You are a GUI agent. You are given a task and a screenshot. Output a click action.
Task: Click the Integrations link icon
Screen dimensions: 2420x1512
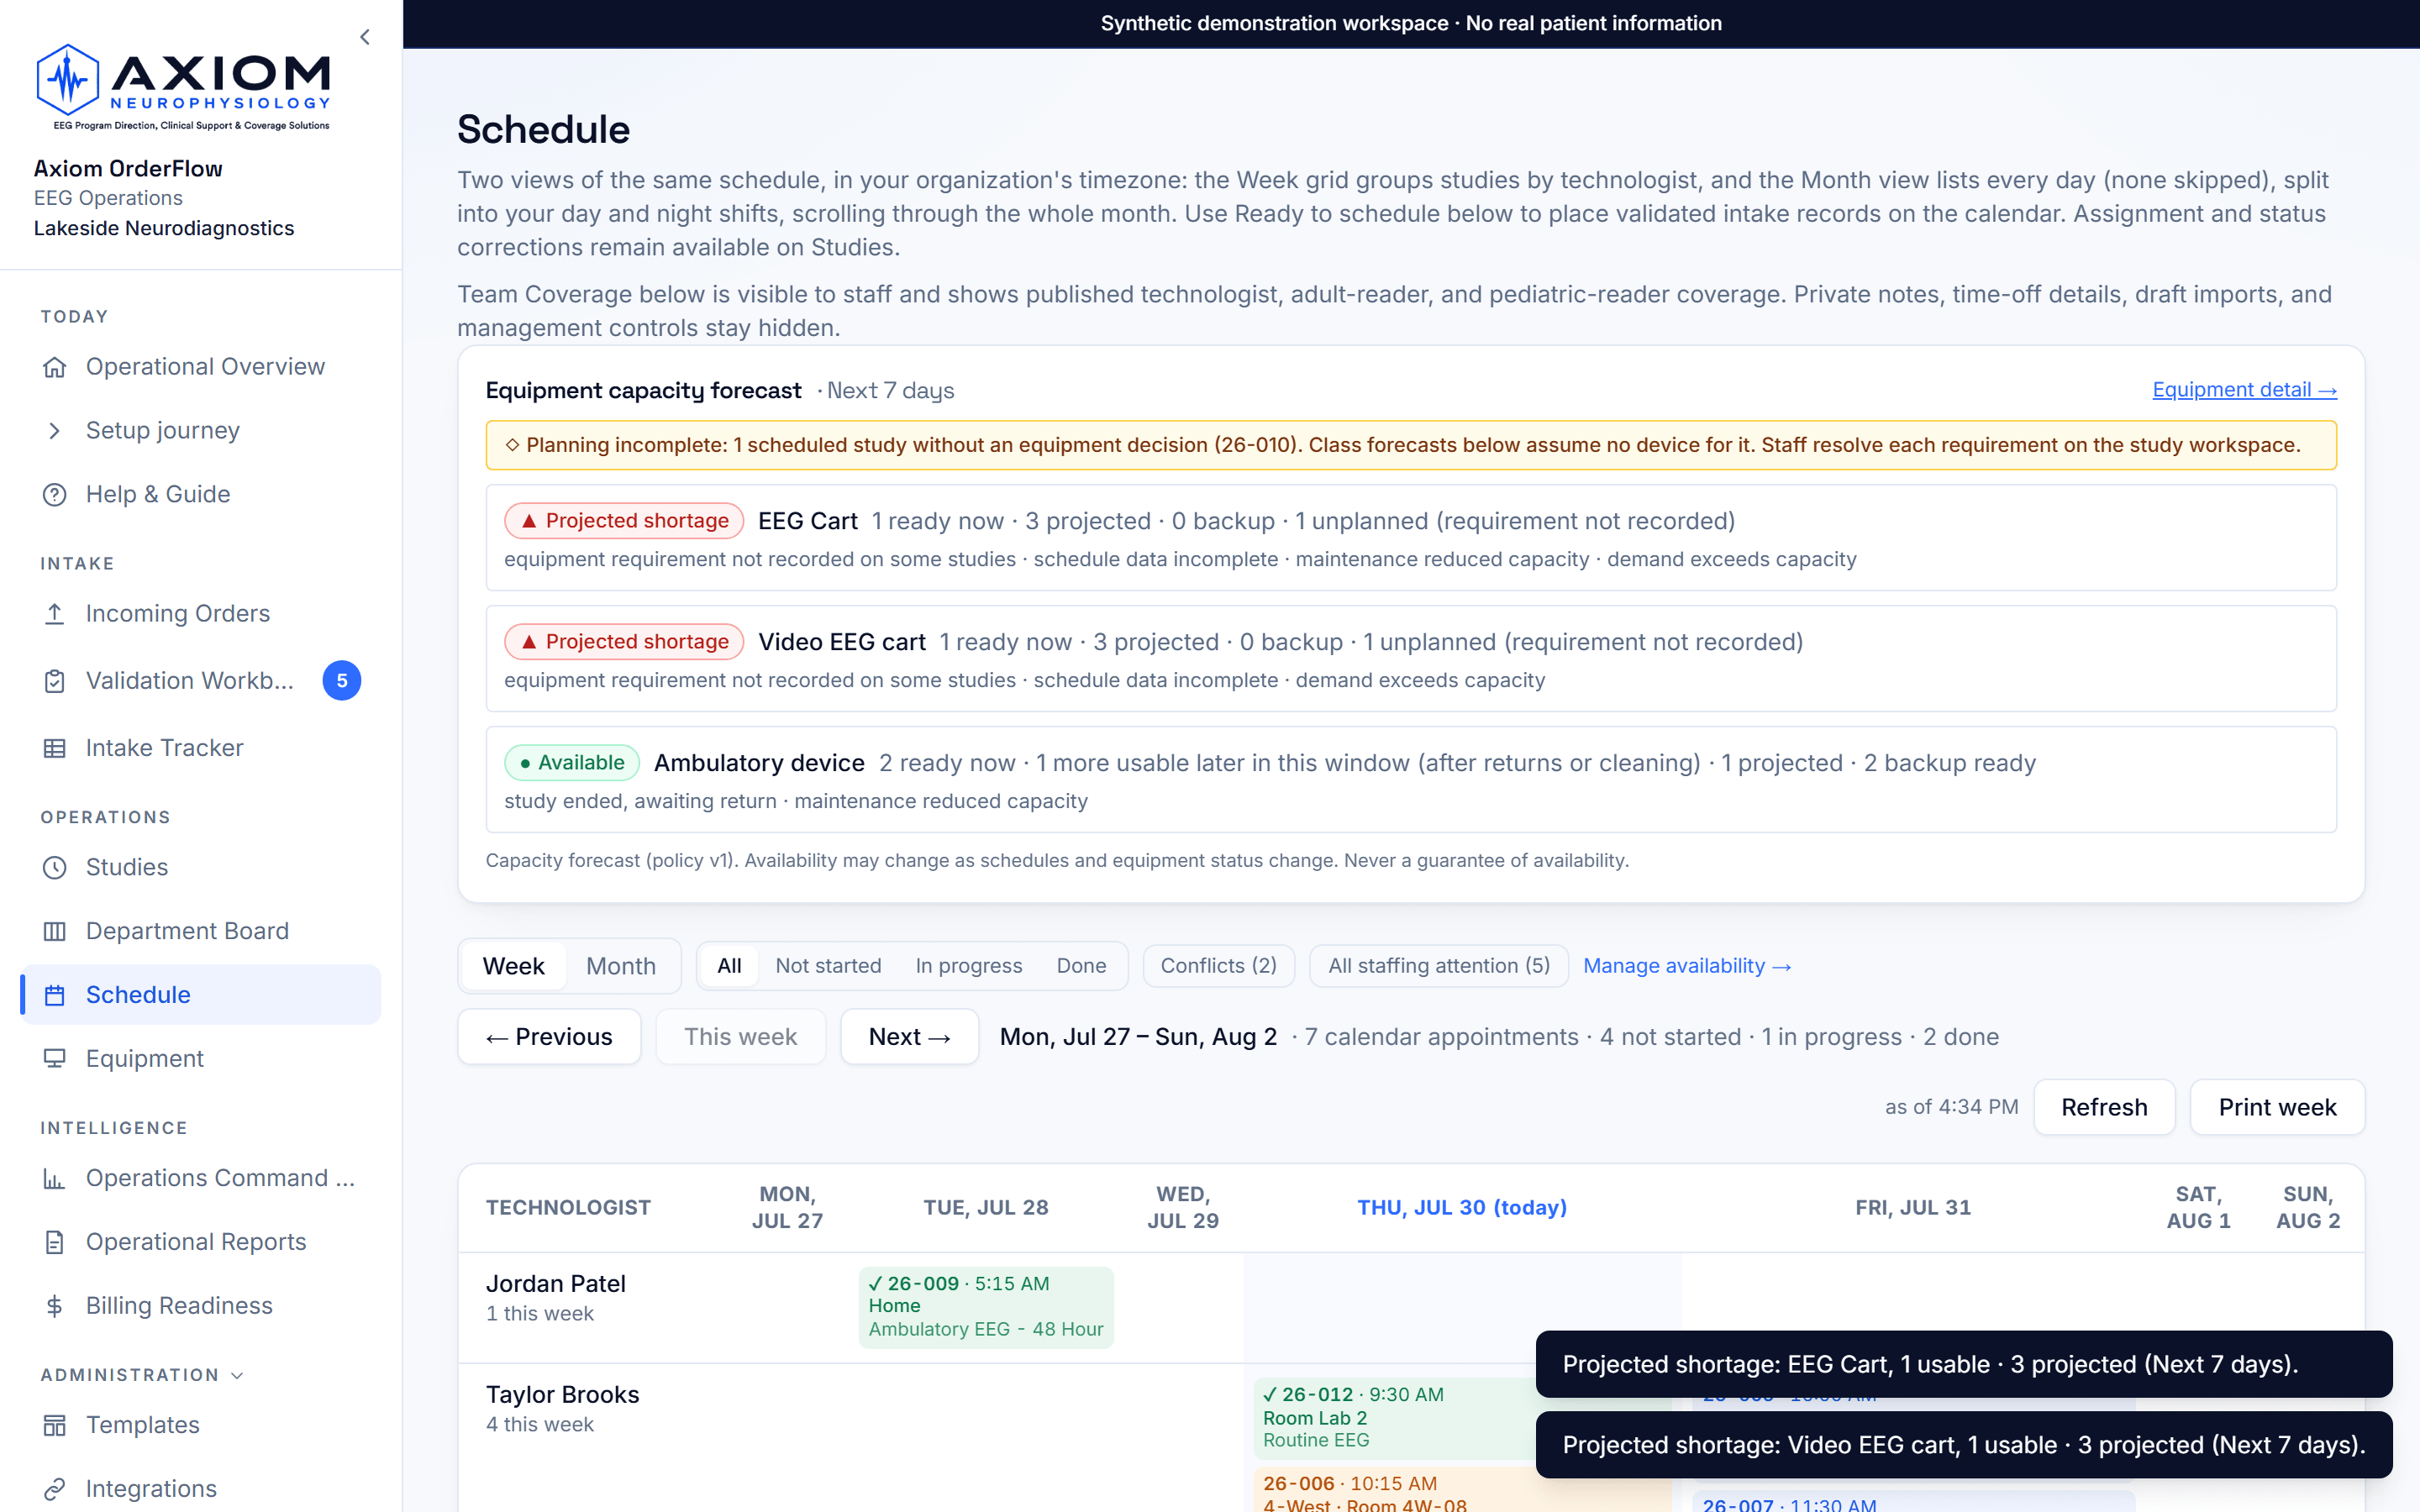[55, 1489]
